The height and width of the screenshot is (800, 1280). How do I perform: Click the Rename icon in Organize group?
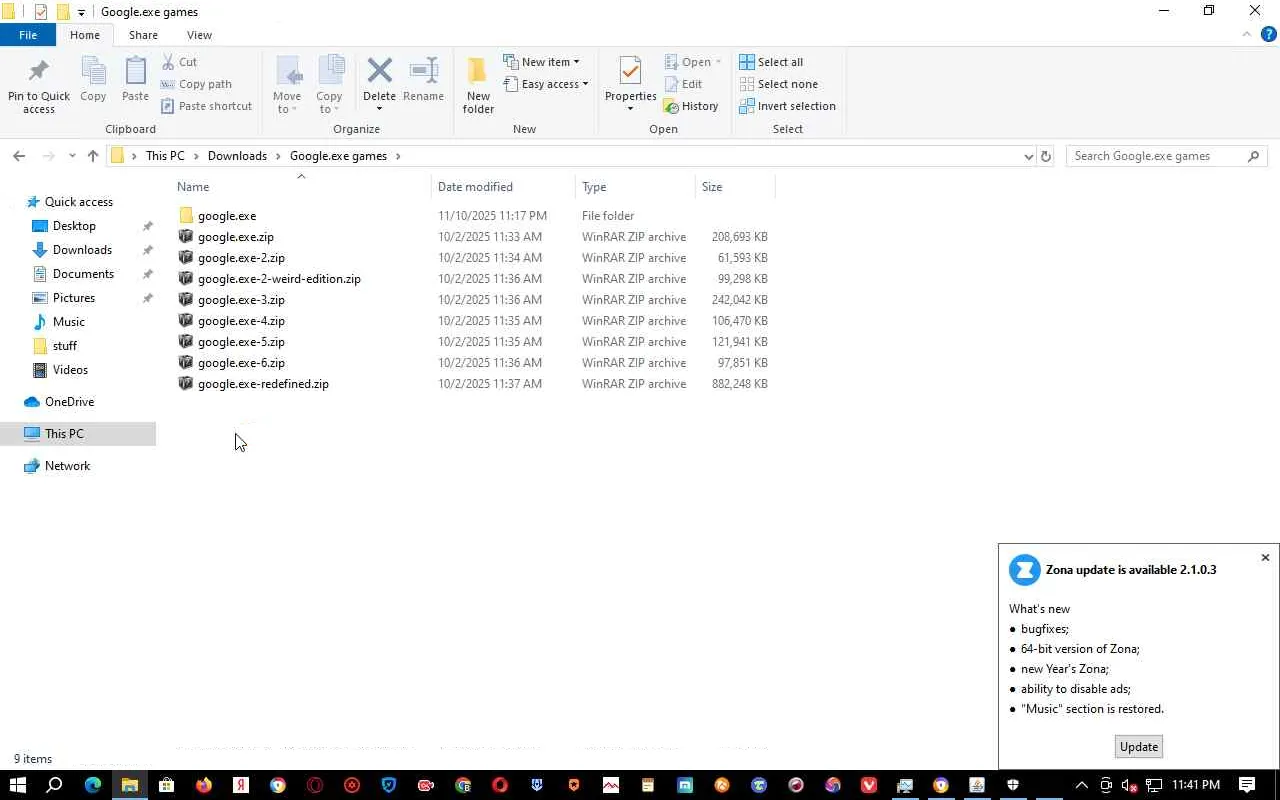pos(423,80)
